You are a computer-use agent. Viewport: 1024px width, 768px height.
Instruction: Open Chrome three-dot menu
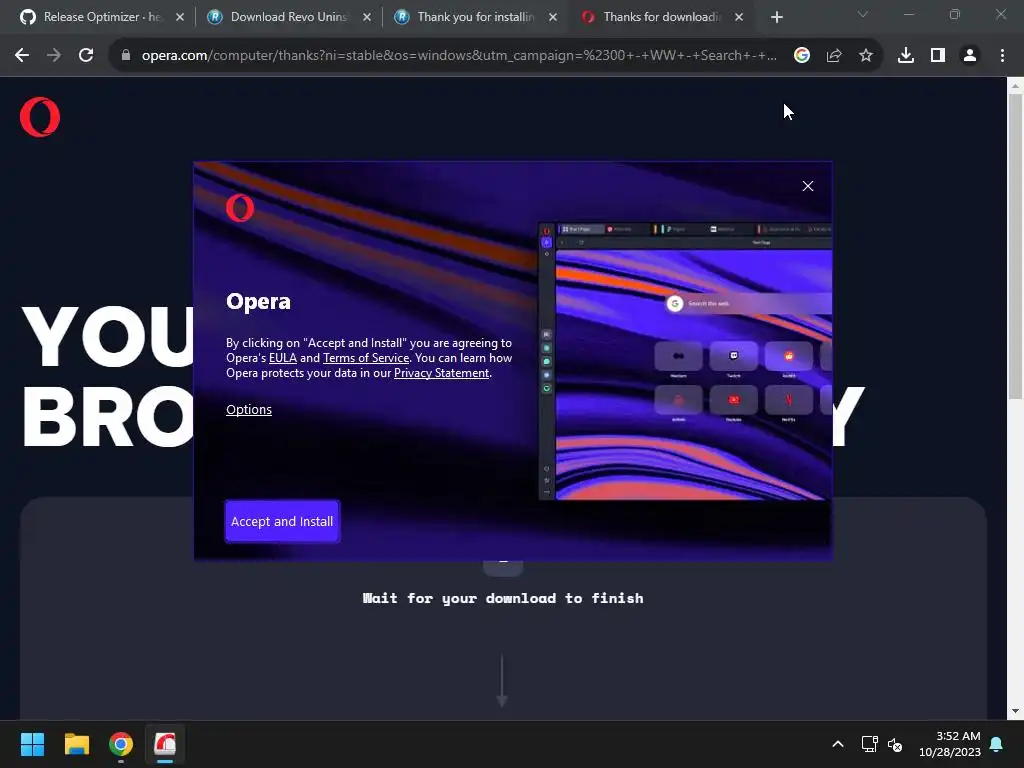[x=1002, y=56]
